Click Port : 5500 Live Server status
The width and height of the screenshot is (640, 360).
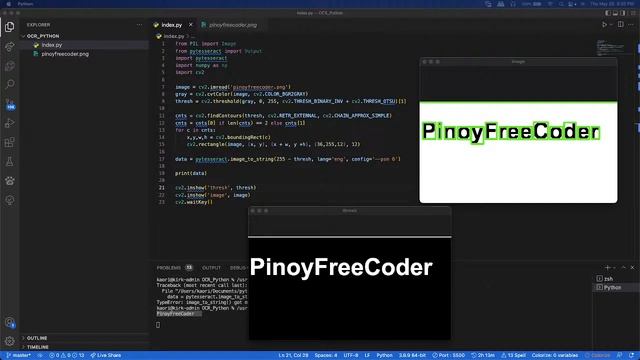(x=448, y=356)
